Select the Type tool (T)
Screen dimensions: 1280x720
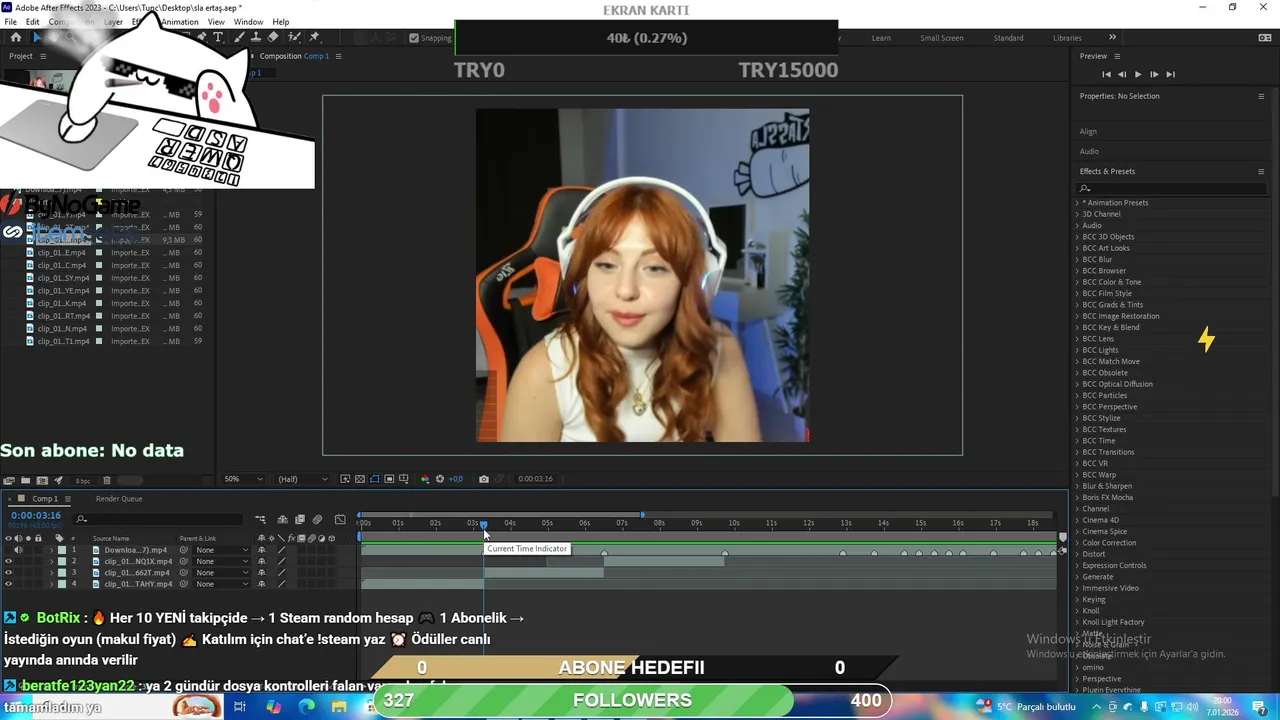(x=218, y=37)
